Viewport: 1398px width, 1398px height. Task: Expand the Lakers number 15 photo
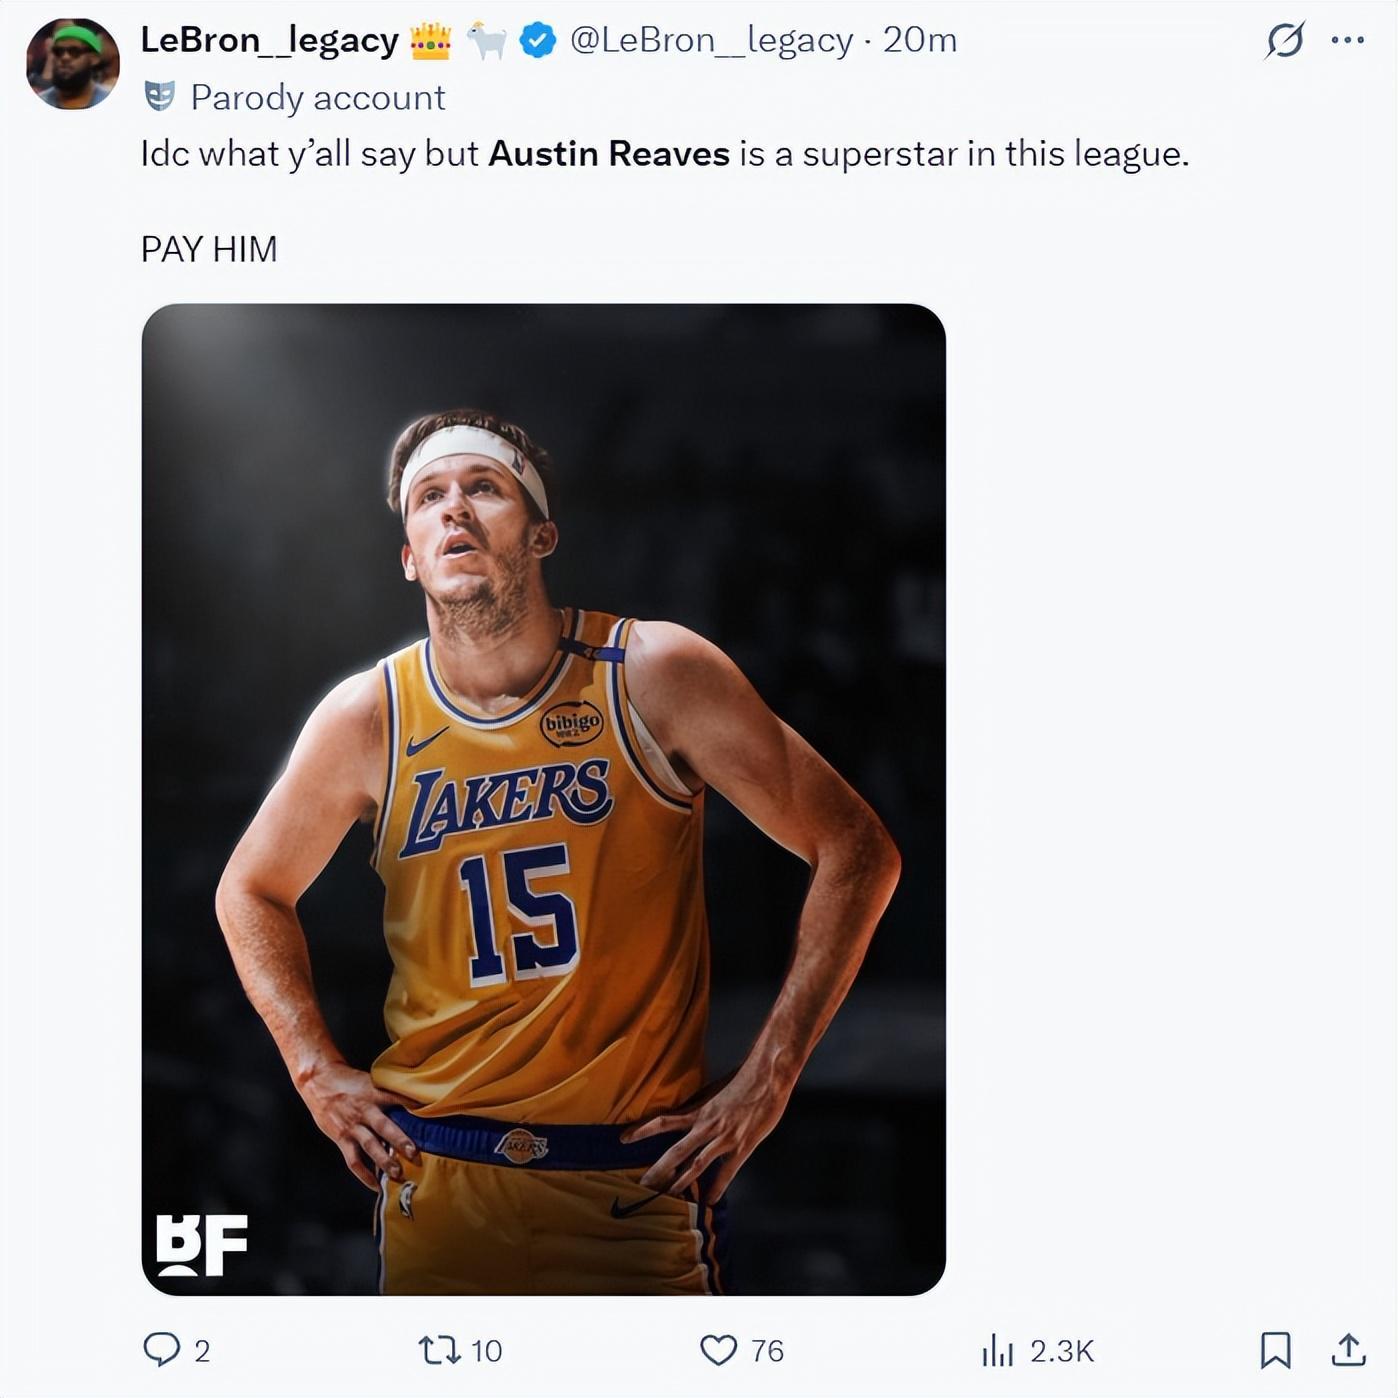543,798
